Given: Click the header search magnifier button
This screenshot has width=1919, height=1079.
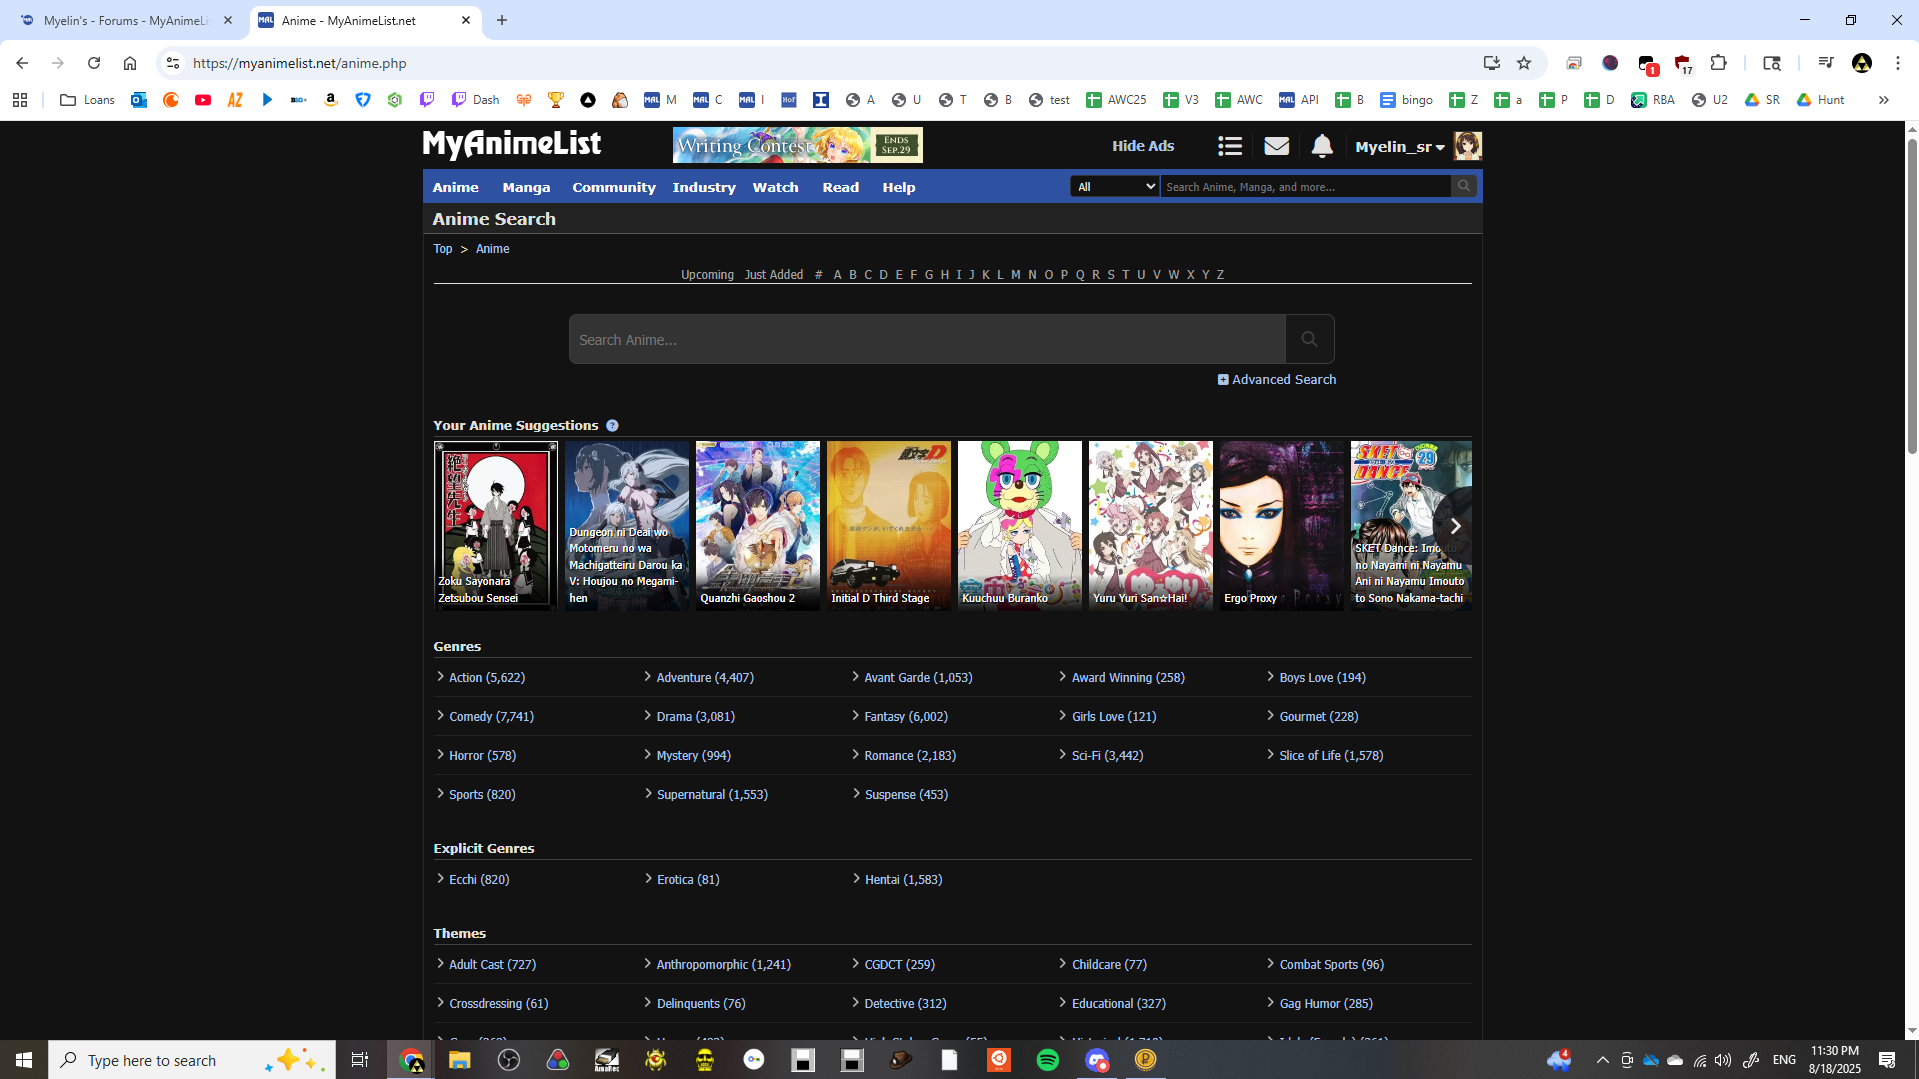Looking at the screenshot, I should (1464, 186).
